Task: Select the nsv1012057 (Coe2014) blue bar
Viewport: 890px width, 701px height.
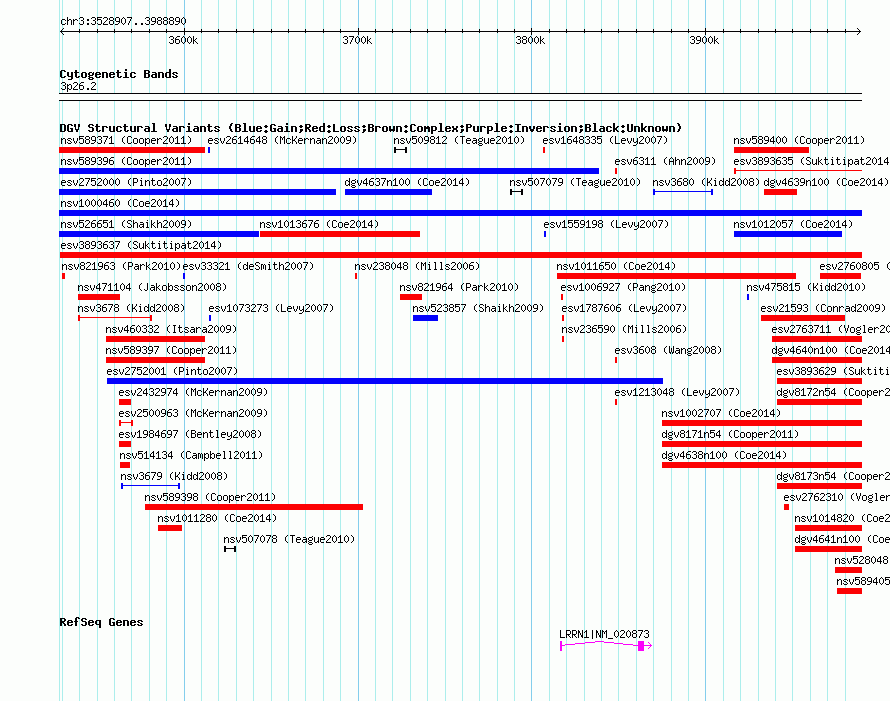Action: 788,234
